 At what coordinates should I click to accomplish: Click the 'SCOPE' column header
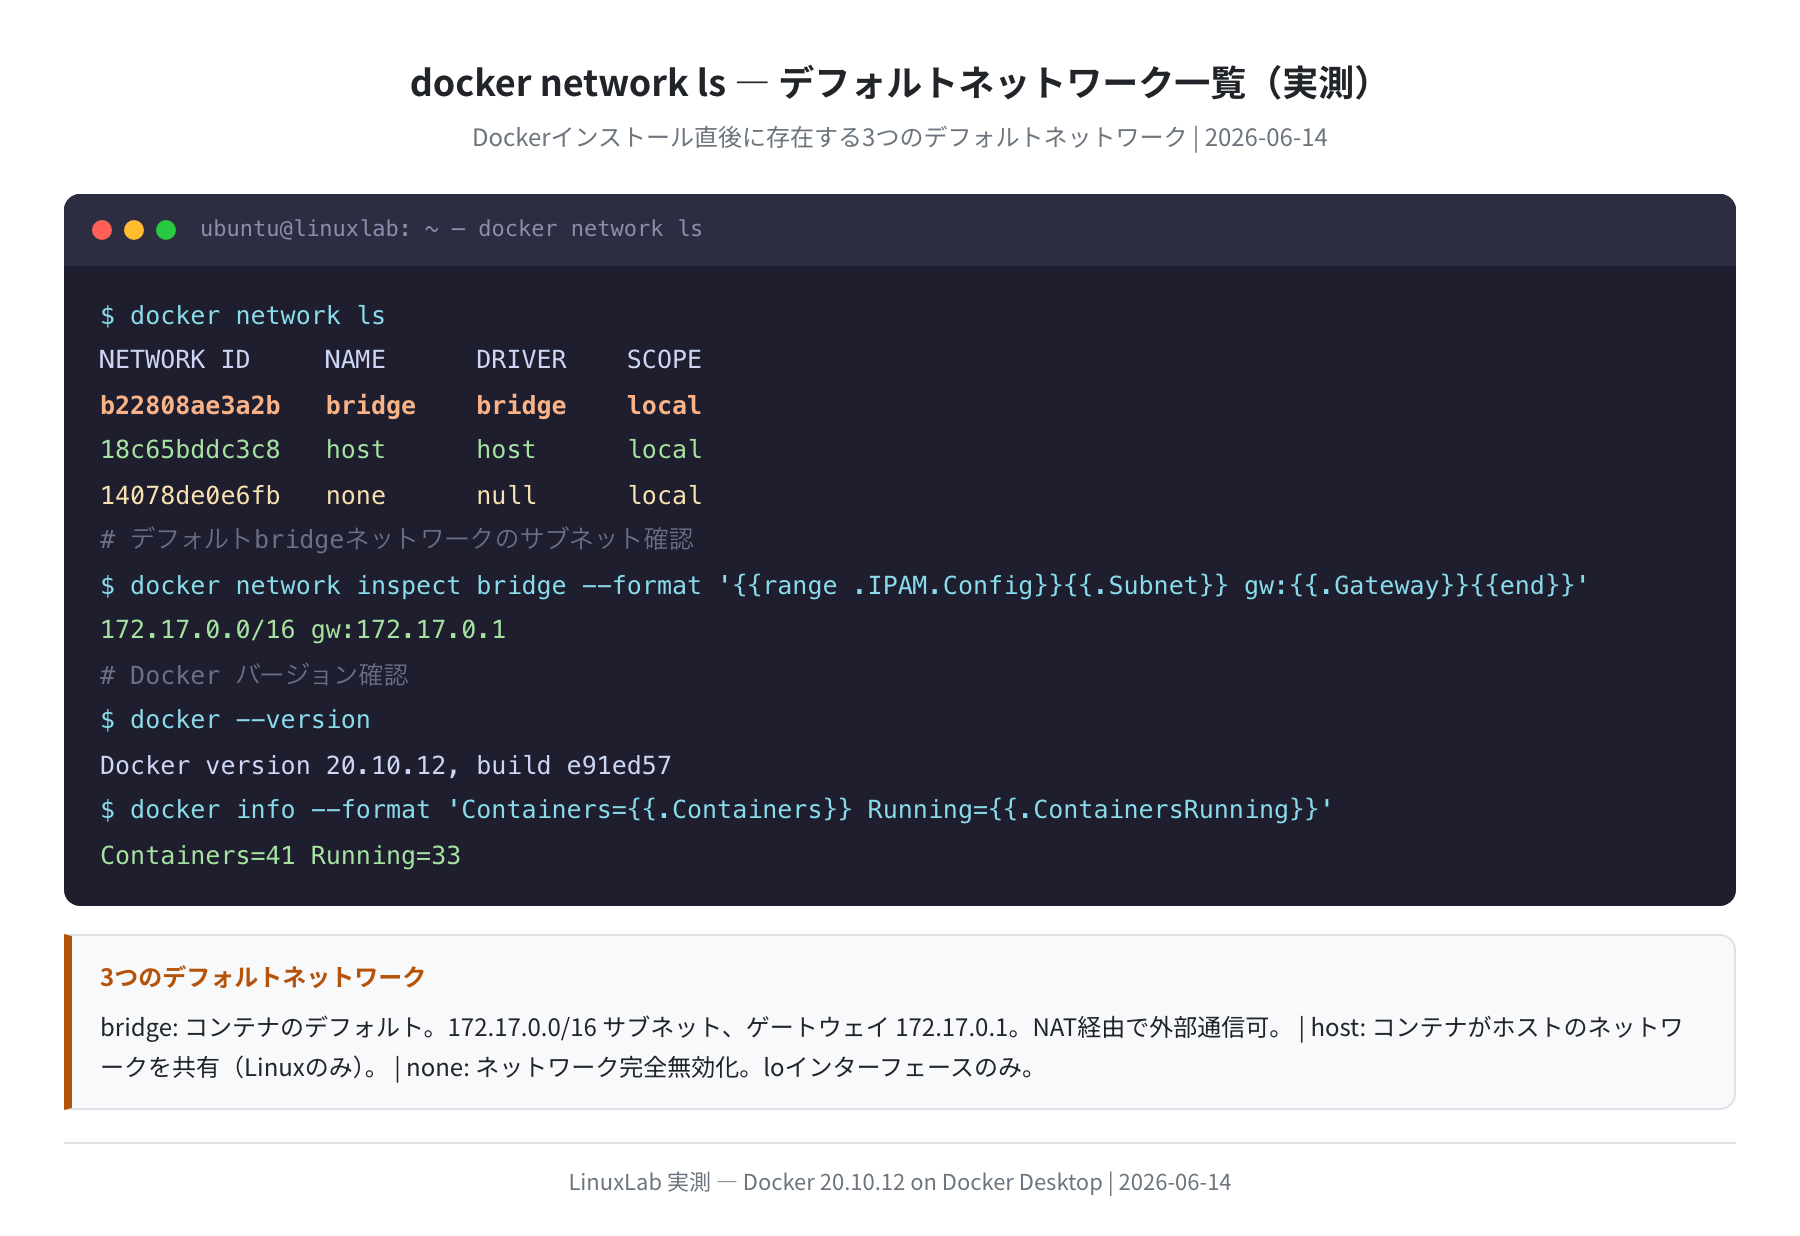pyautogui.click(x=664, y=360)
